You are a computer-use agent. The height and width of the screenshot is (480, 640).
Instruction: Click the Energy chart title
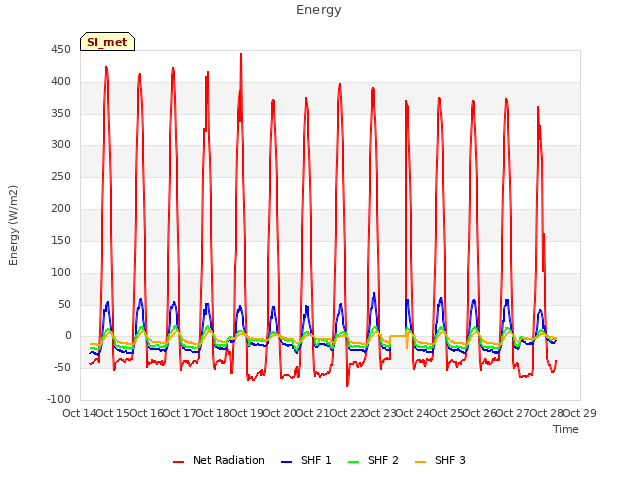point(319,10)
